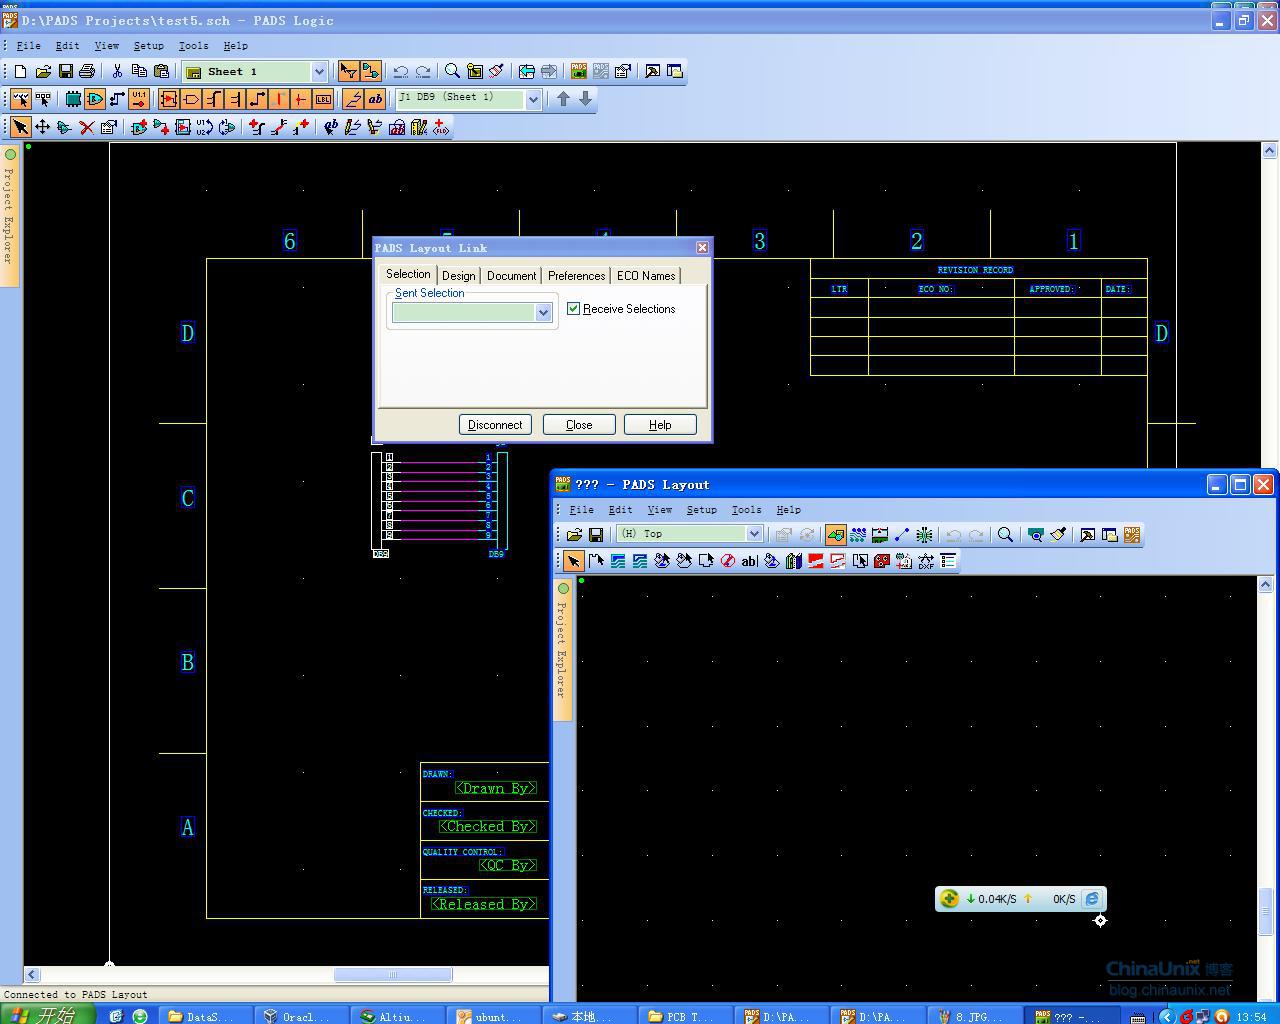This screenshot has width=1280, height=1024.
Task: Click Print icon in PADS Logic toolbar
Action: click(87, 71)
